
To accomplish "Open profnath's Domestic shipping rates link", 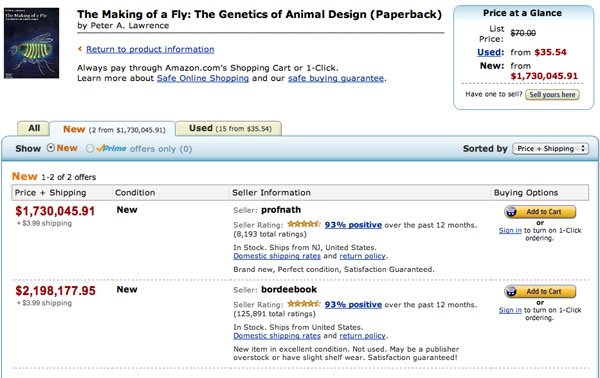I will click(277, 256).
